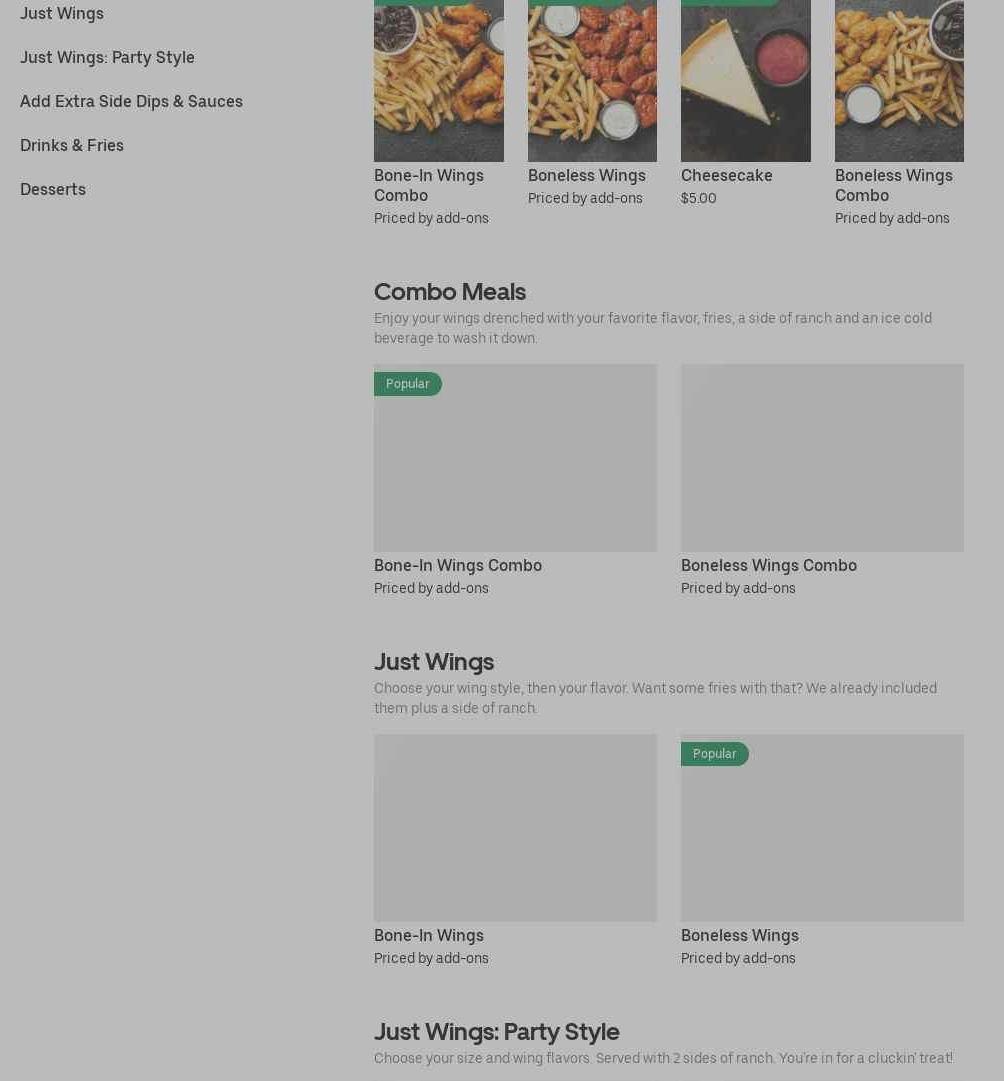
Task: Open the Cheesecake item title
Action: point(726,176)
